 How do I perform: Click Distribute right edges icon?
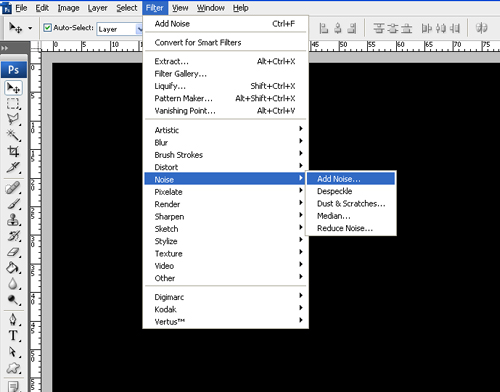pos(455,28)
